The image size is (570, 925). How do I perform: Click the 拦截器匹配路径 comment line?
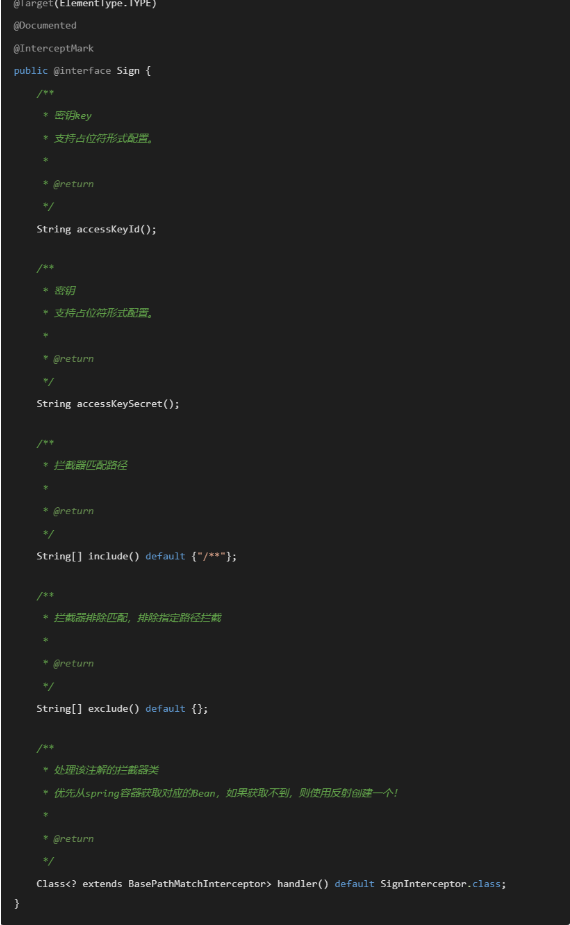(85, 465)
